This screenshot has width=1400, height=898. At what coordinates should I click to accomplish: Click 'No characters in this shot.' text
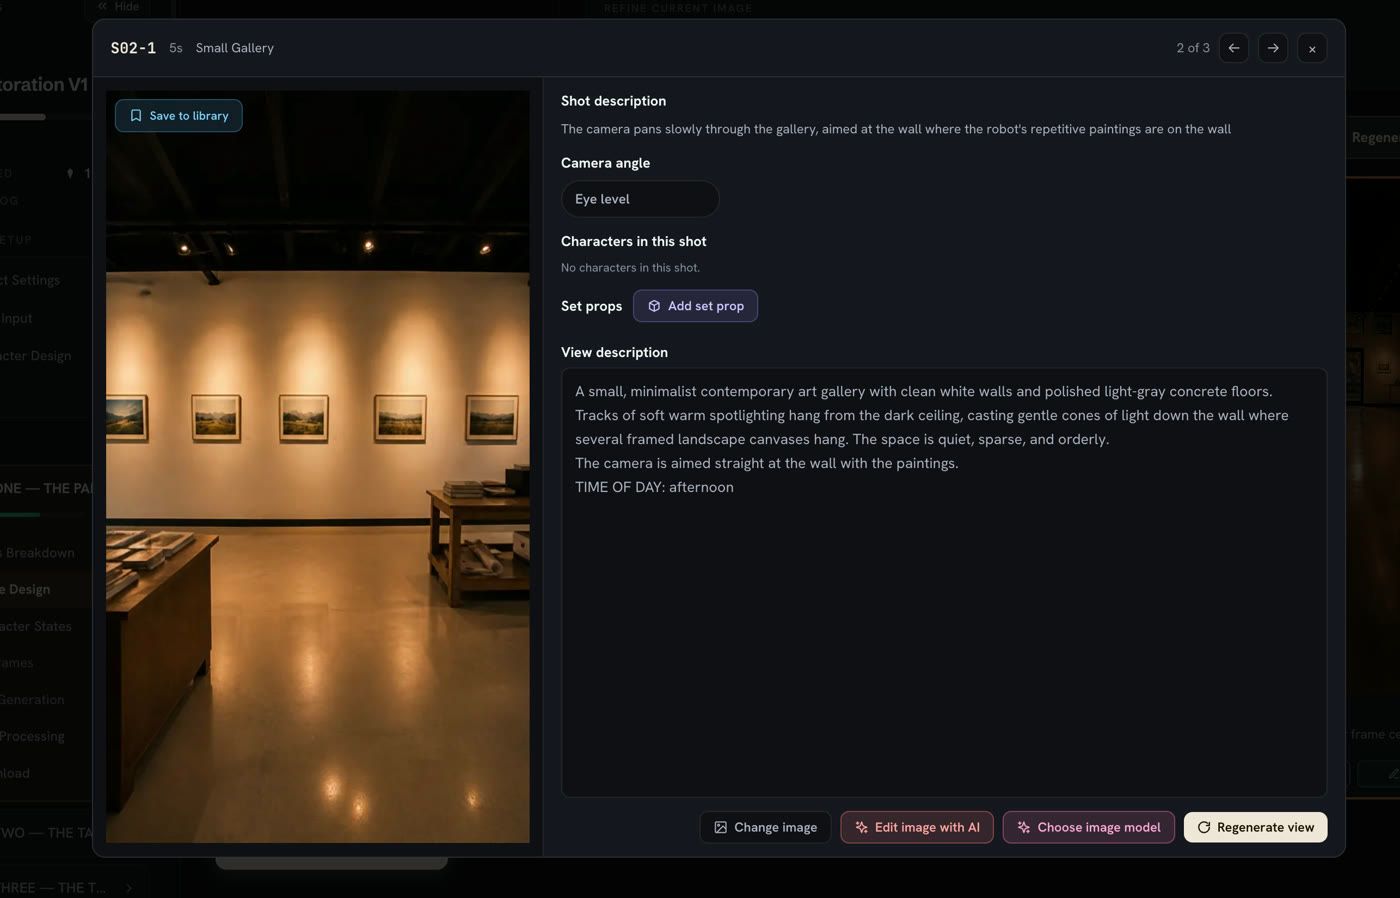[630, 268]
